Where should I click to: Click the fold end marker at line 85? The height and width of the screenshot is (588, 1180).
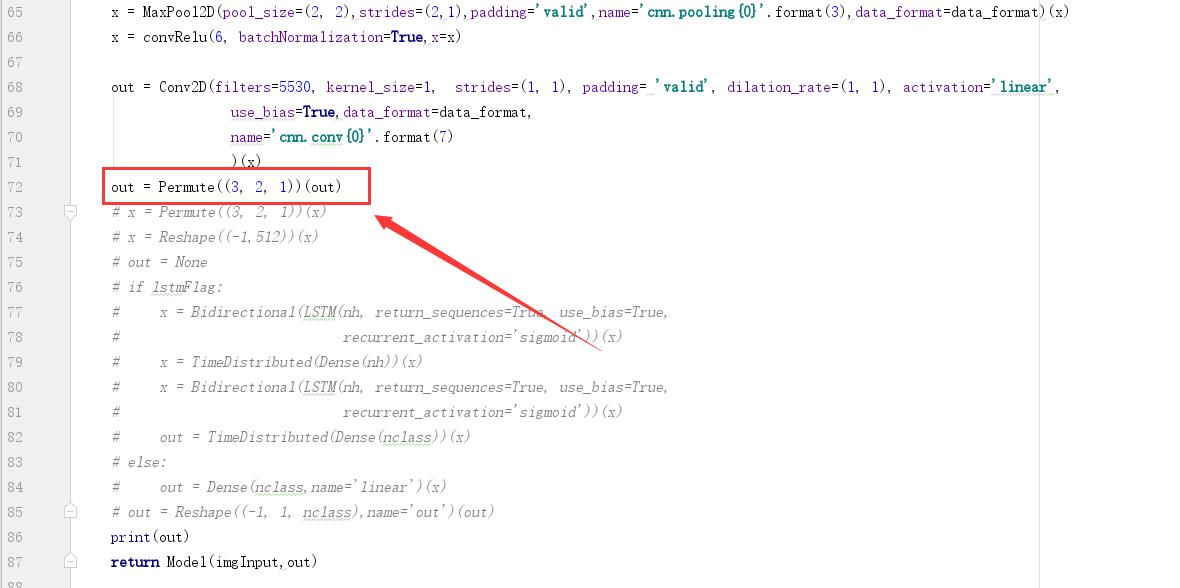pos(71,512)
